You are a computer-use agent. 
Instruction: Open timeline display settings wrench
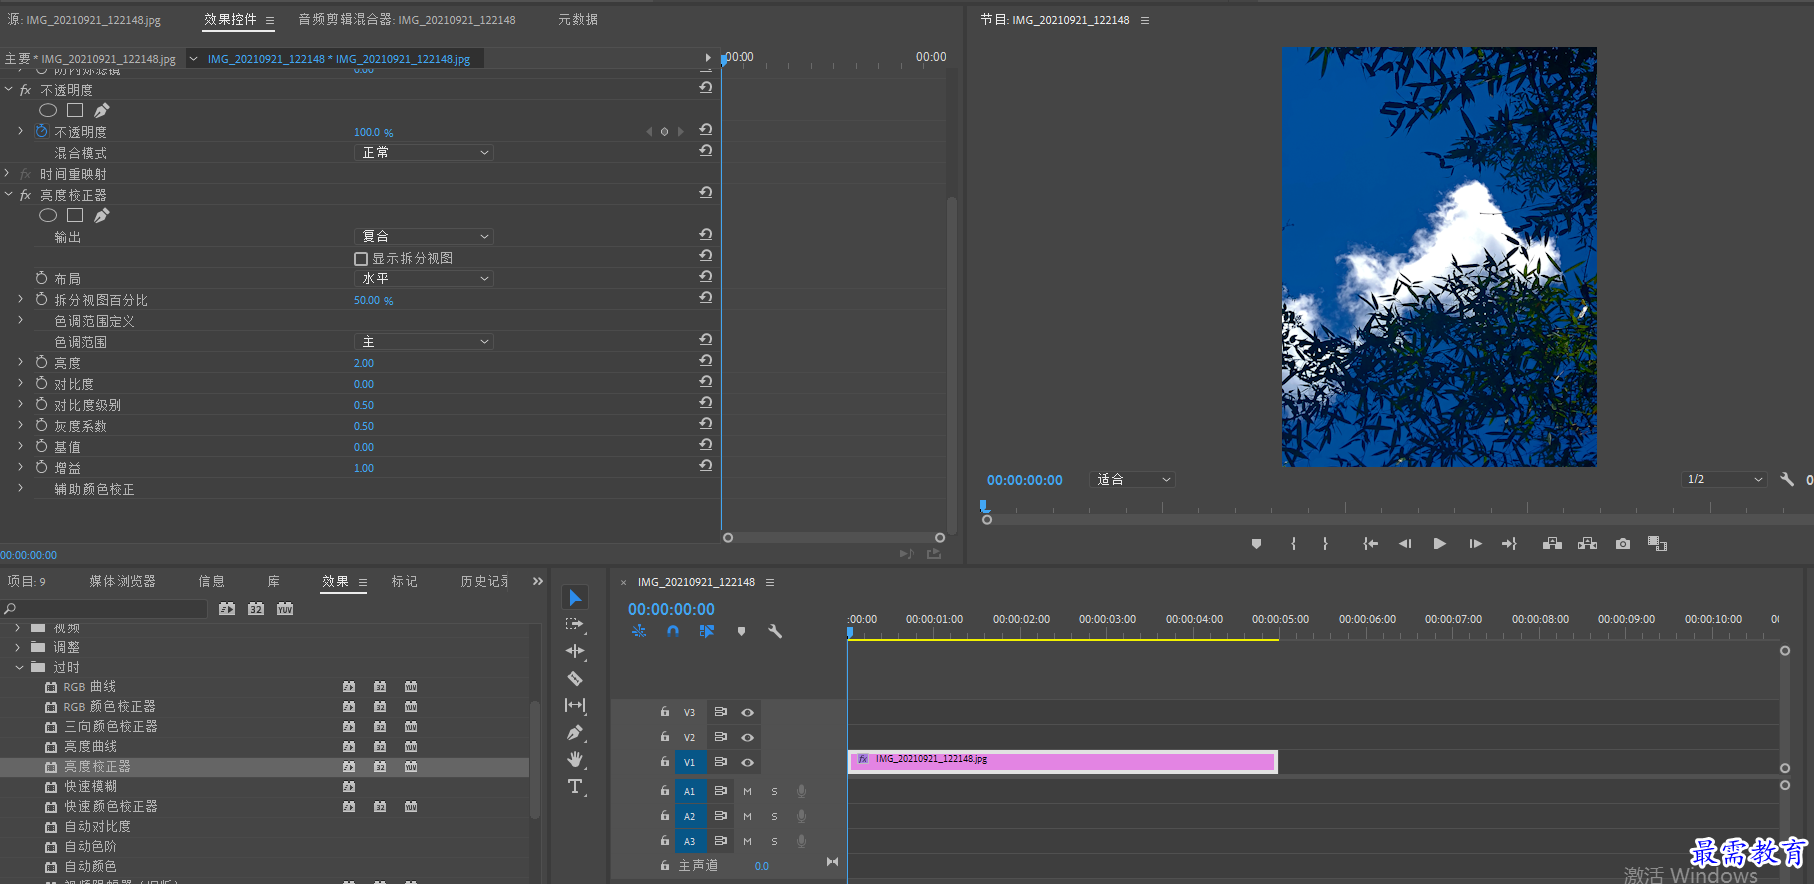[775, 631]
